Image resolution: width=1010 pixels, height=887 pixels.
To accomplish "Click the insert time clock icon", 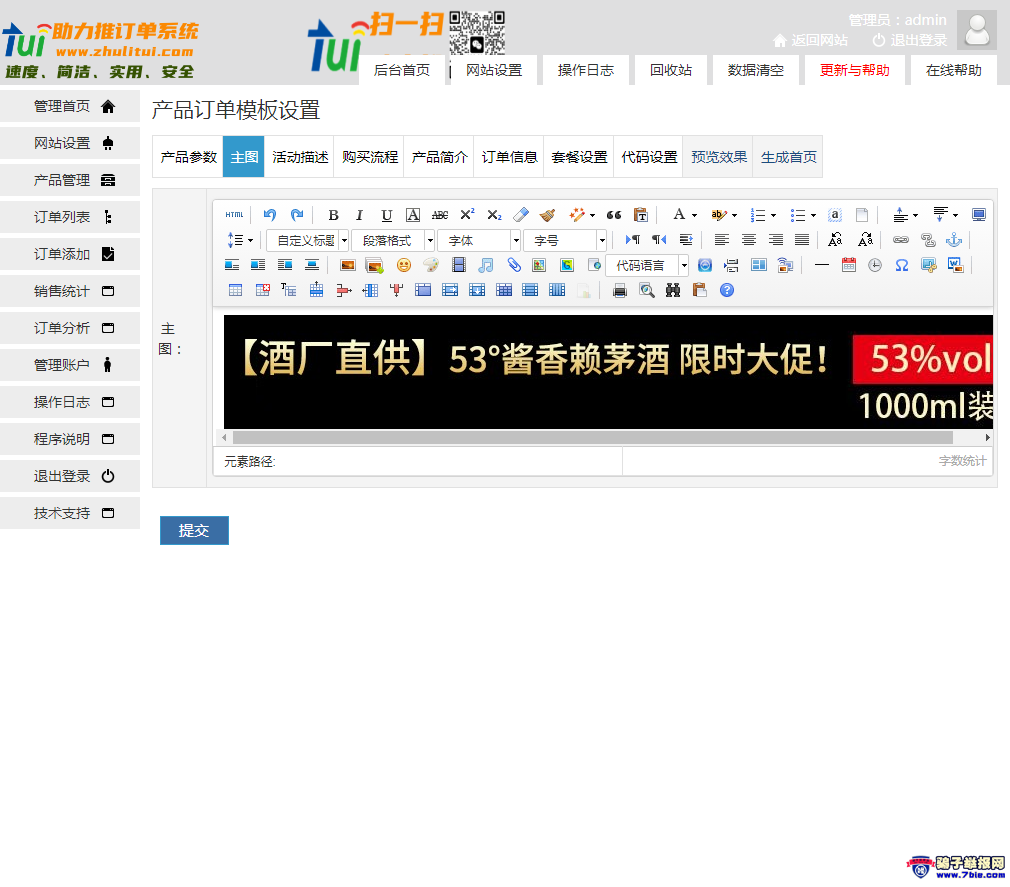I will 875,265.
